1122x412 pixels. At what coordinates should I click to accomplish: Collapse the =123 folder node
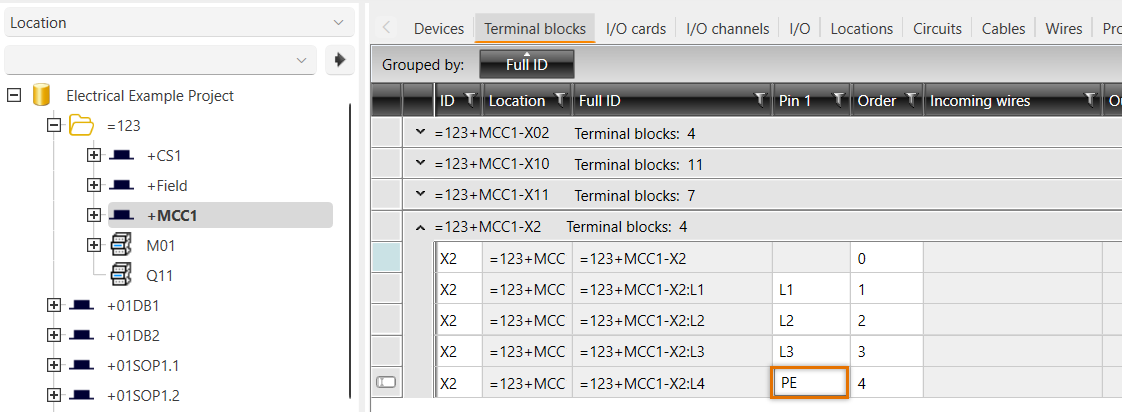click(54, 126)
